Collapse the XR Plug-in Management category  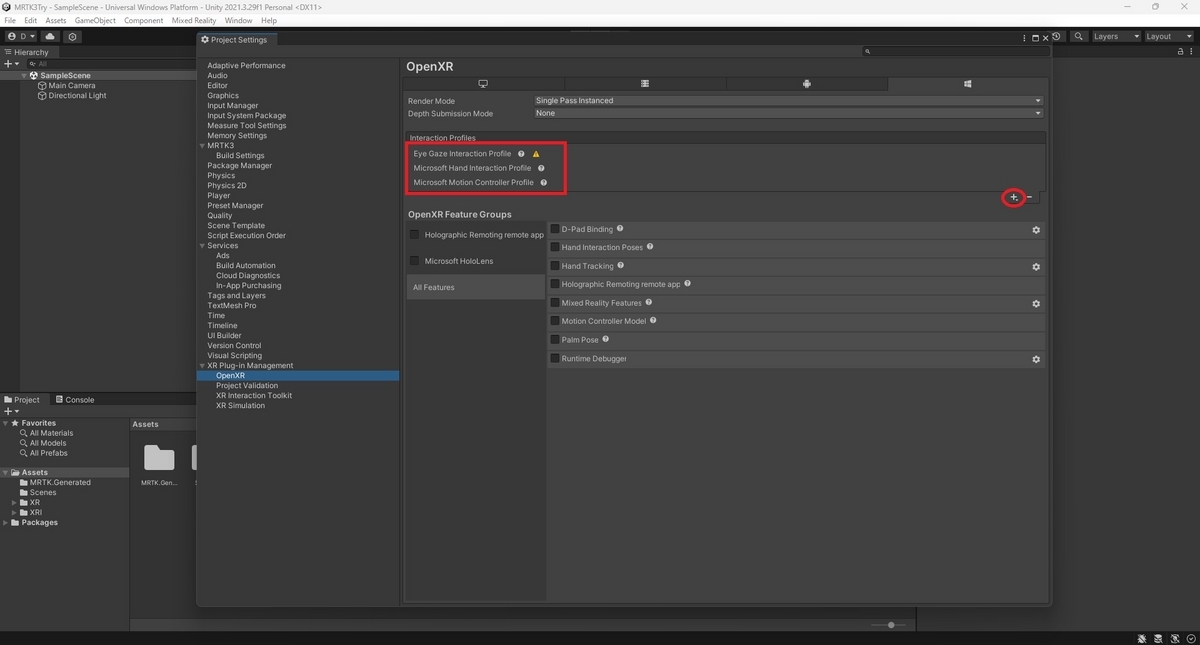[202, 366]
